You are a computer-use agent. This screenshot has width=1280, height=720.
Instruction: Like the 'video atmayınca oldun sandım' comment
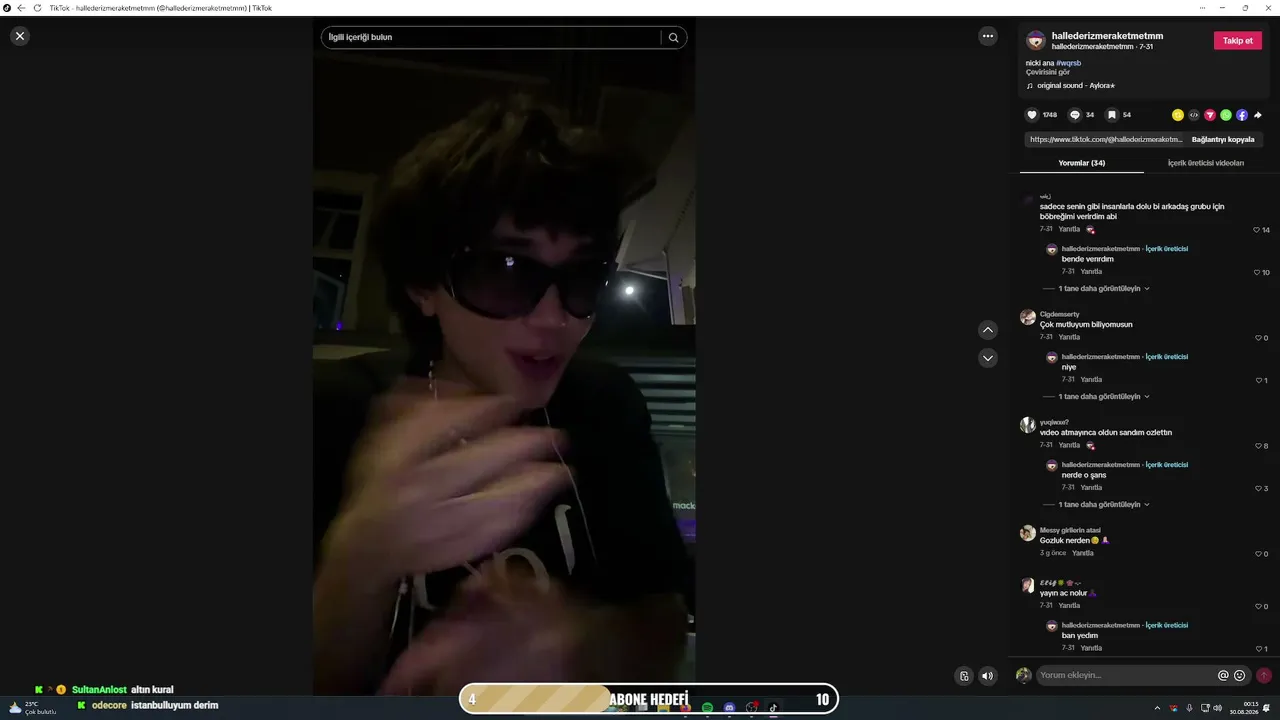click(1259, 446)
